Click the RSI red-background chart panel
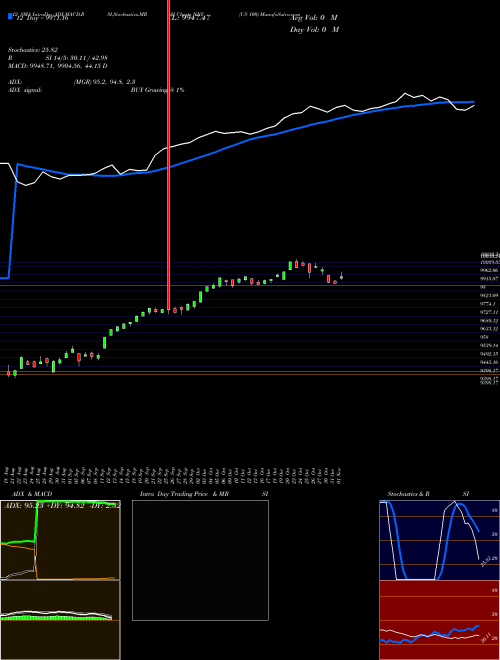This screenshot has height=660, width=500. coord(439,620)
